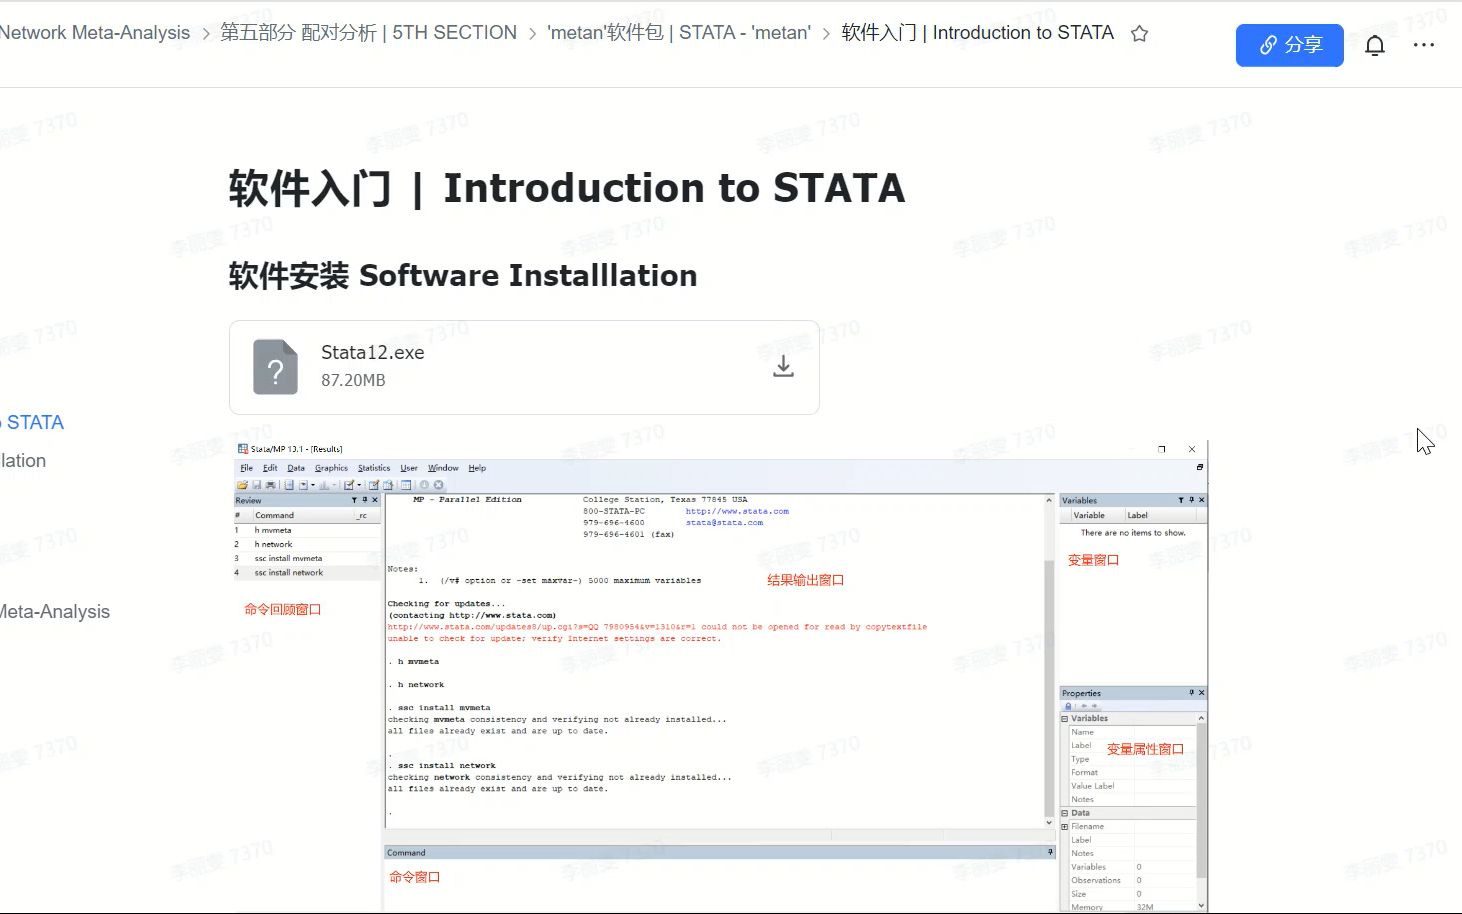Click the Command column header in Review
The width and height of the screenshot is (1462, 914).
302,515
